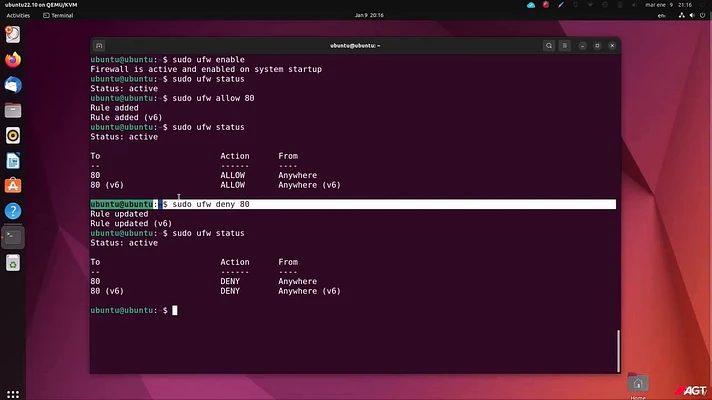Launch Firefox from the dock

(x=13, y=60)
